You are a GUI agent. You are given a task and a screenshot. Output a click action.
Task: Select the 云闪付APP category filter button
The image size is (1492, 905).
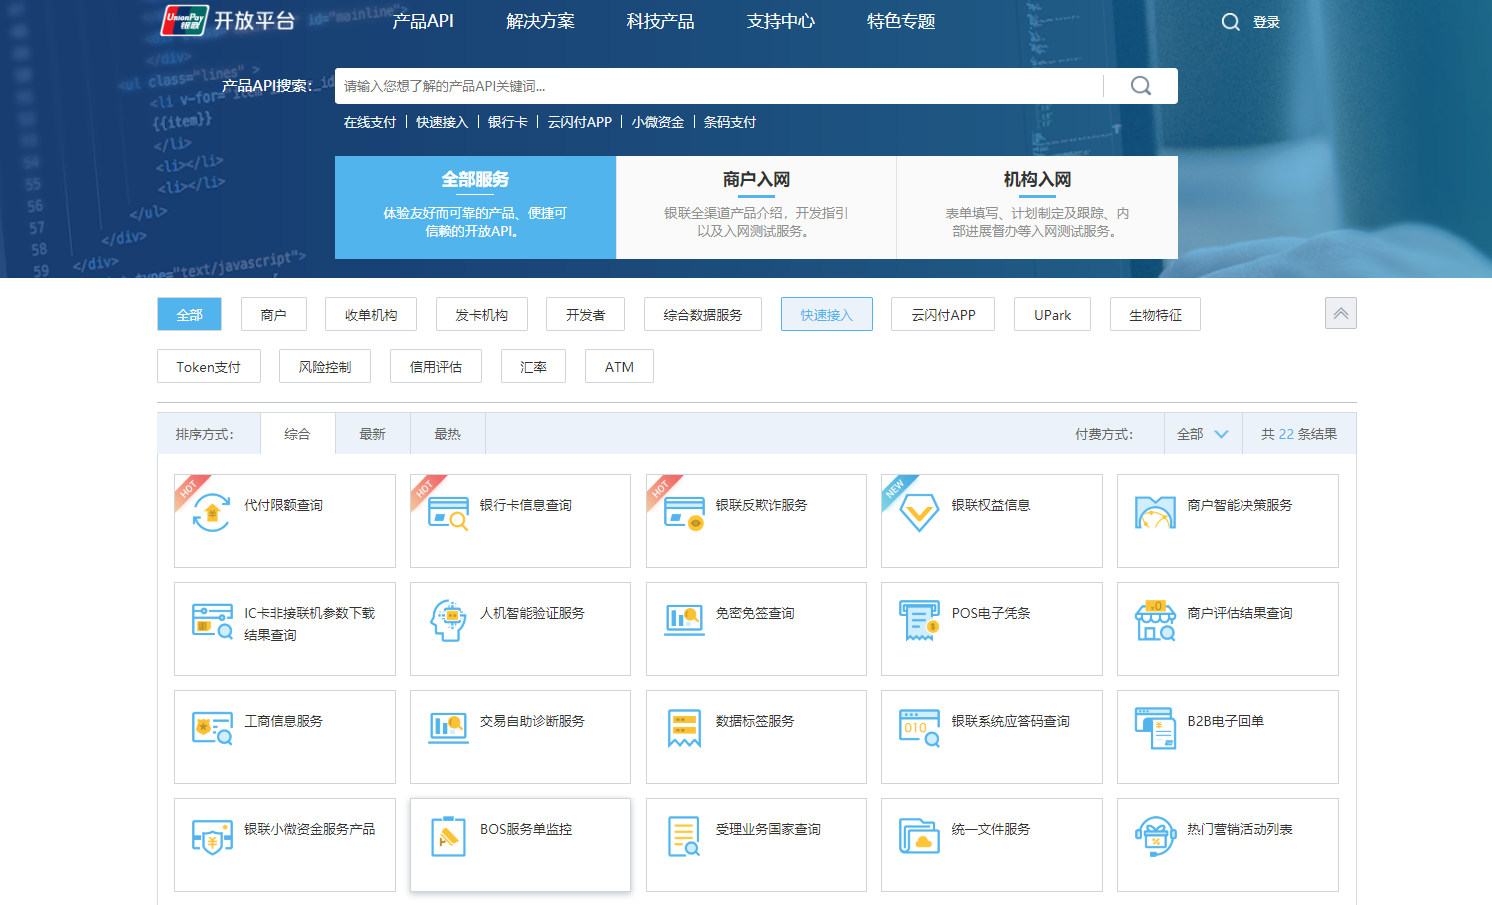(944, 314)
